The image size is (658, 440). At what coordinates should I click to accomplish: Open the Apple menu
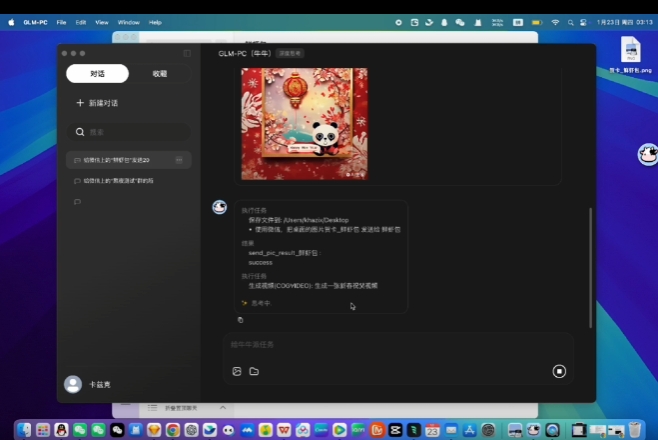(x=11, y=22)
